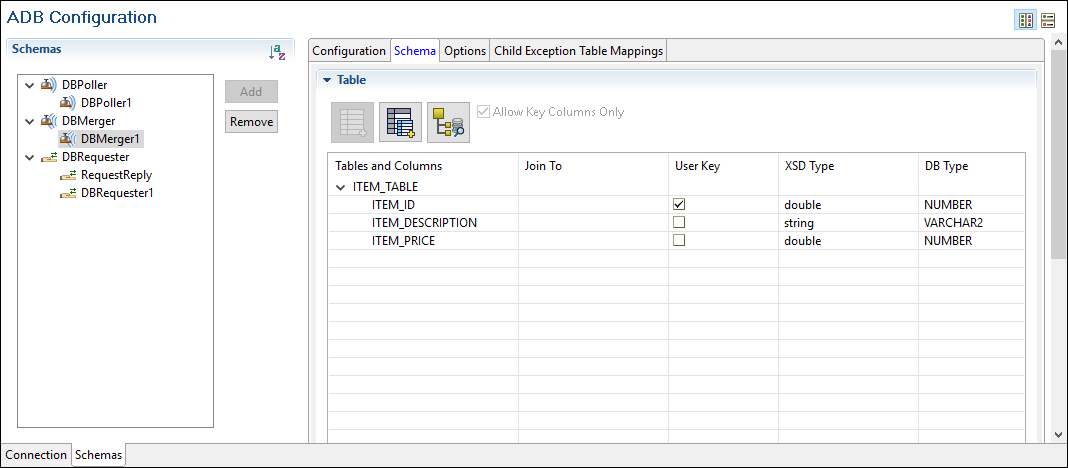Switch to the side-by-side column layout icon
This screenshot has height=468, width=1068.
(1025, 20)
